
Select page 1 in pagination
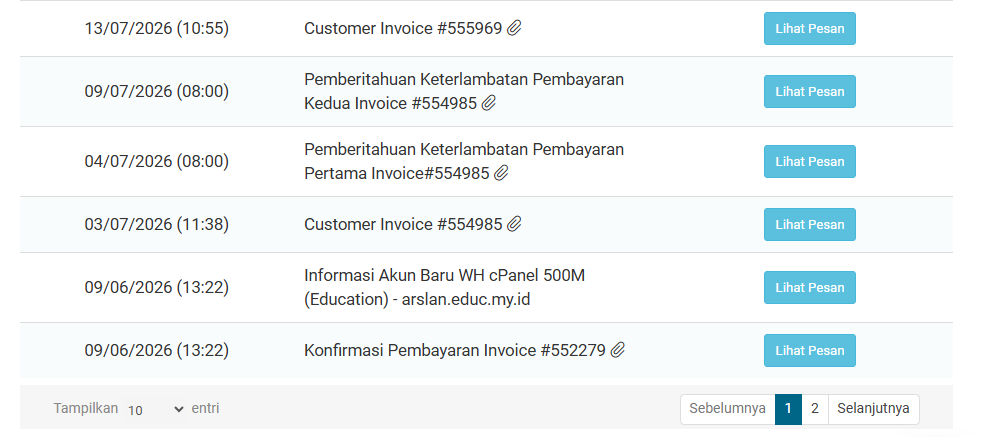coord(788,409)
